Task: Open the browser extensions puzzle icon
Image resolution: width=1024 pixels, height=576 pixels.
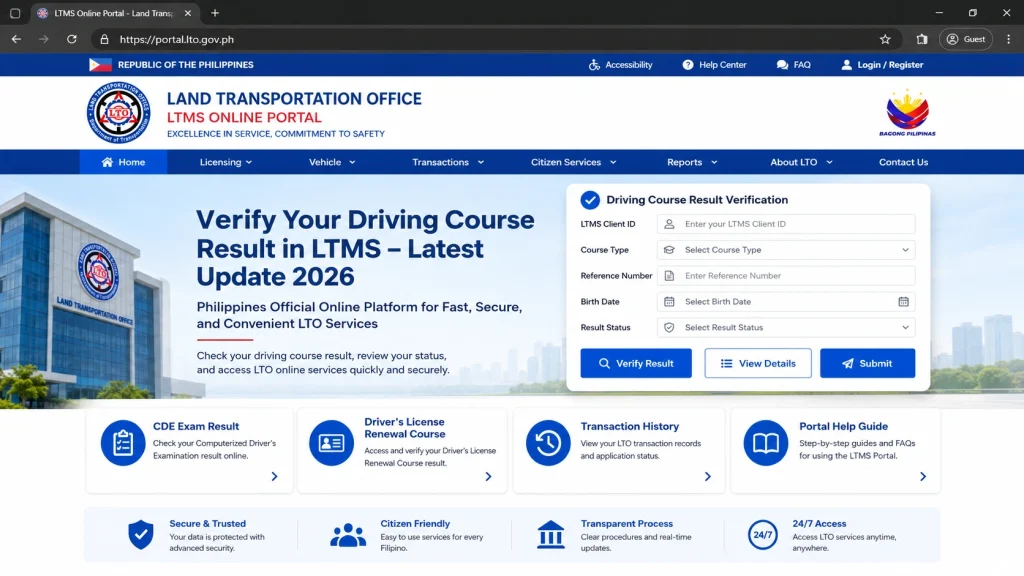Action: 921,39
